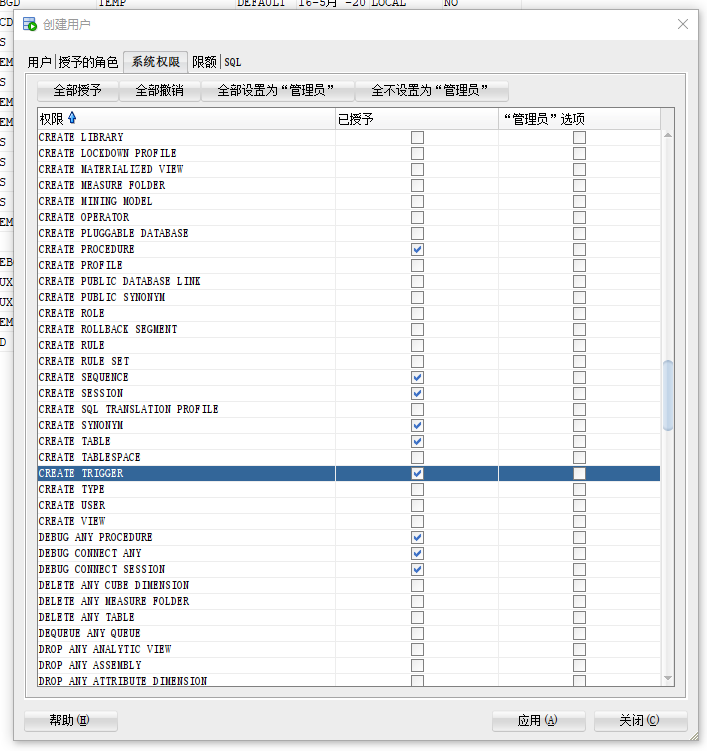Click the 全部撤销 button

point(159,91)
